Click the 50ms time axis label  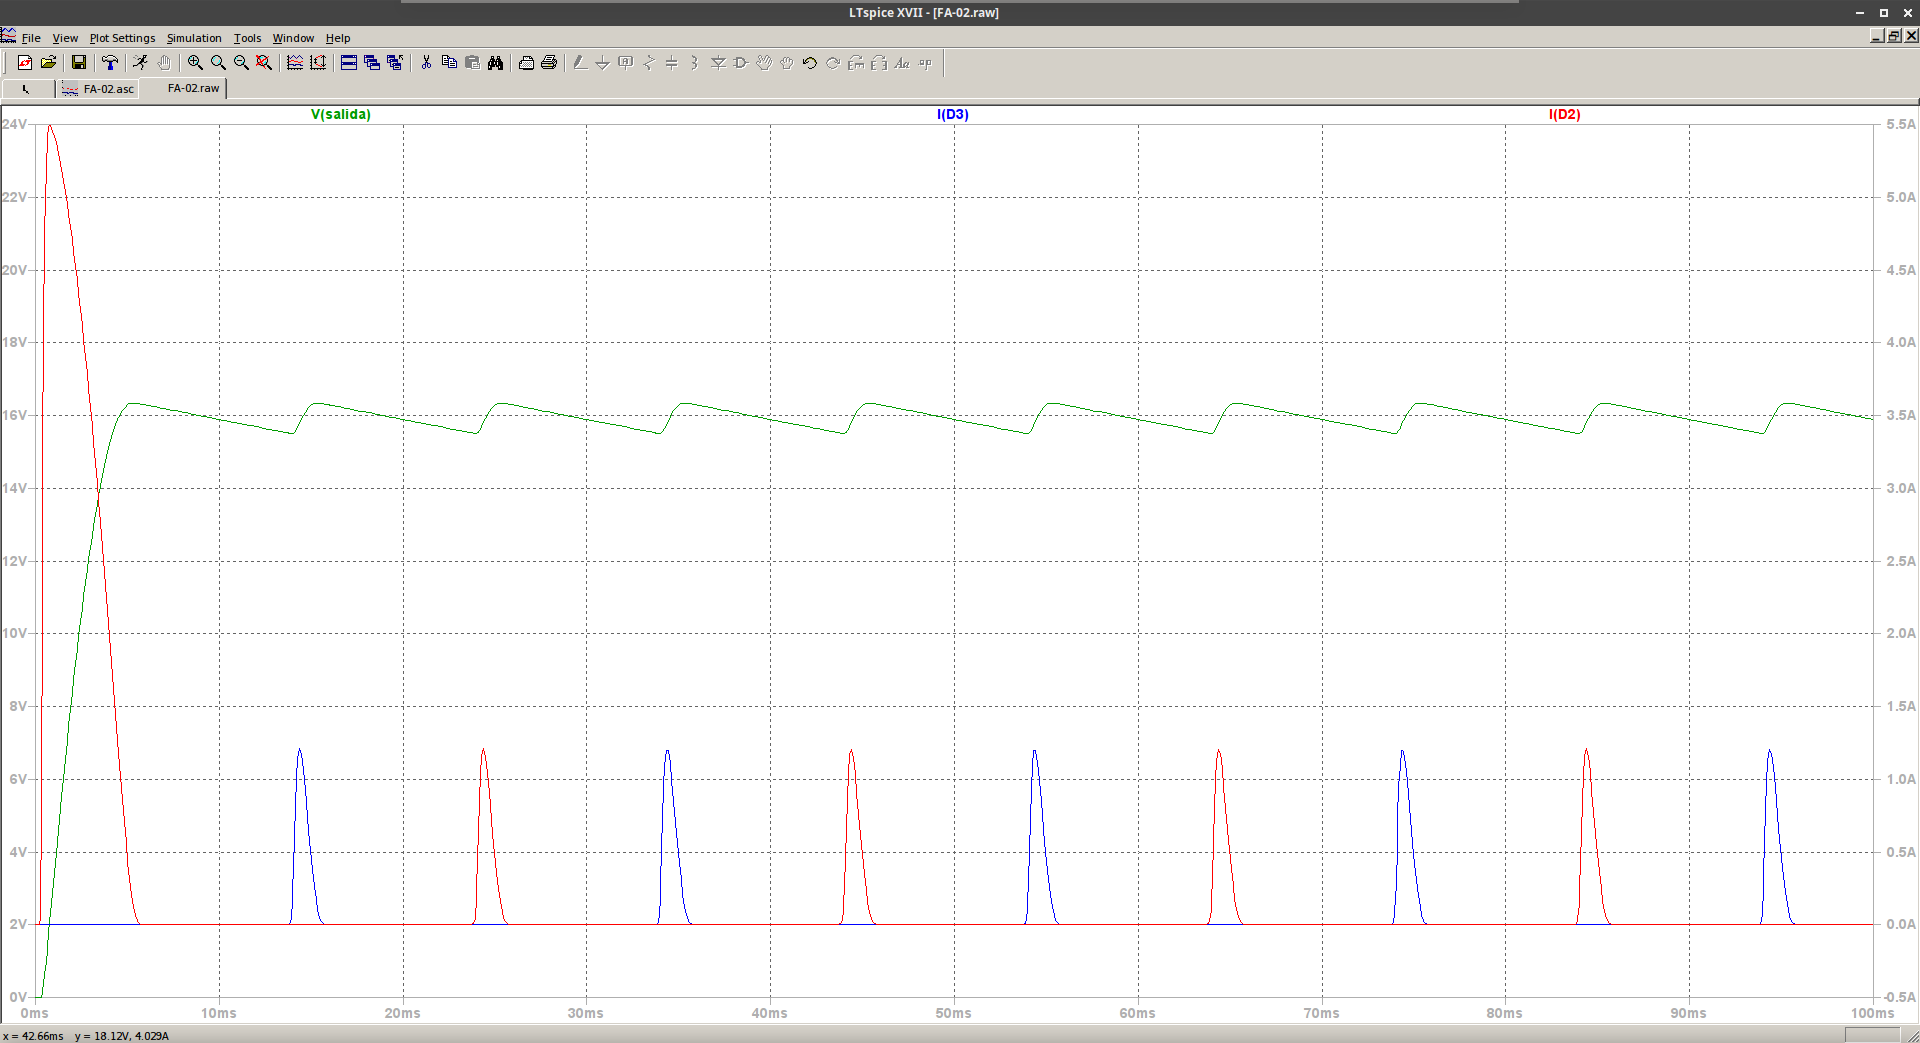953,1013
